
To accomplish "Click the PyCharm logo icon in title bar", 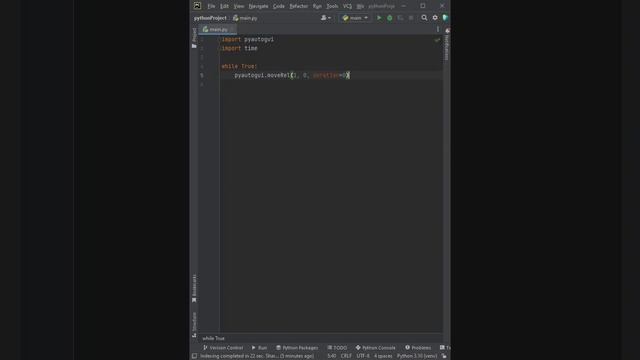I will [197, 6].
